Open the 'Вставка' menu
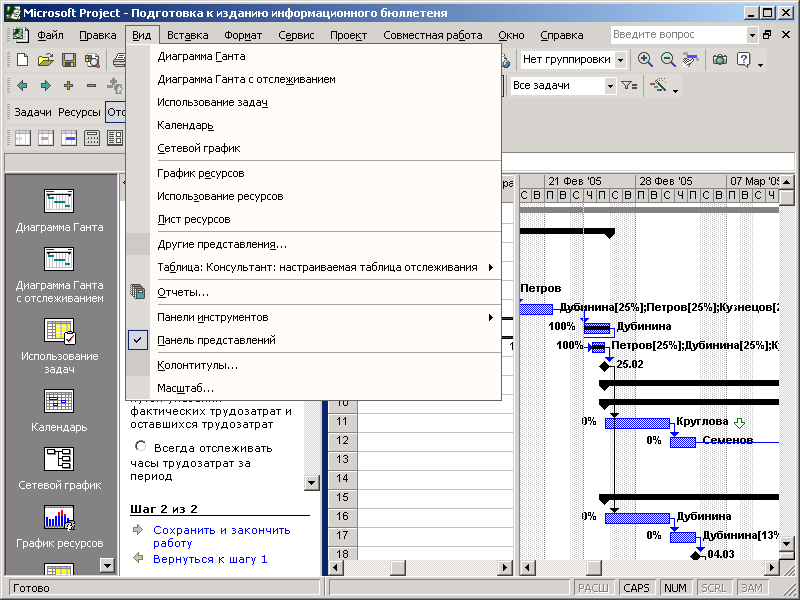800x600 pixels. tap(188, 35)
